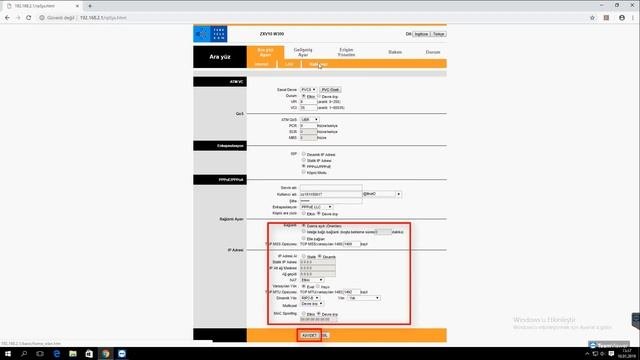Click the address bar URL
The image size is (640, 360).
click(103, 18)
